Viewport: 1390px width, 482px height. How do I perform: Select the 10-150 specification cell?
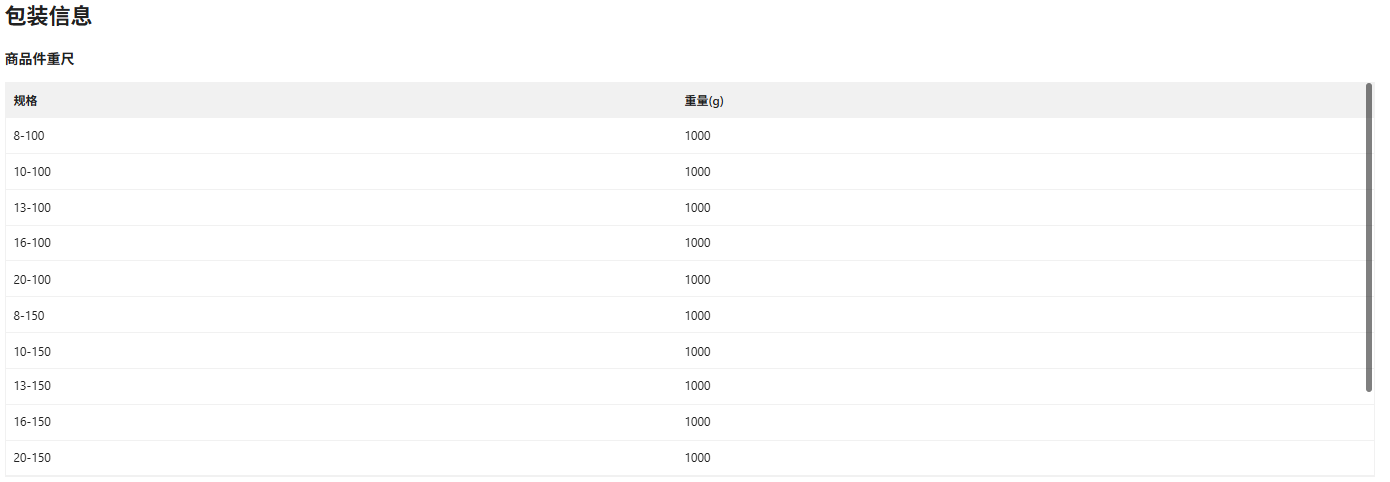[x=32, y=352]
